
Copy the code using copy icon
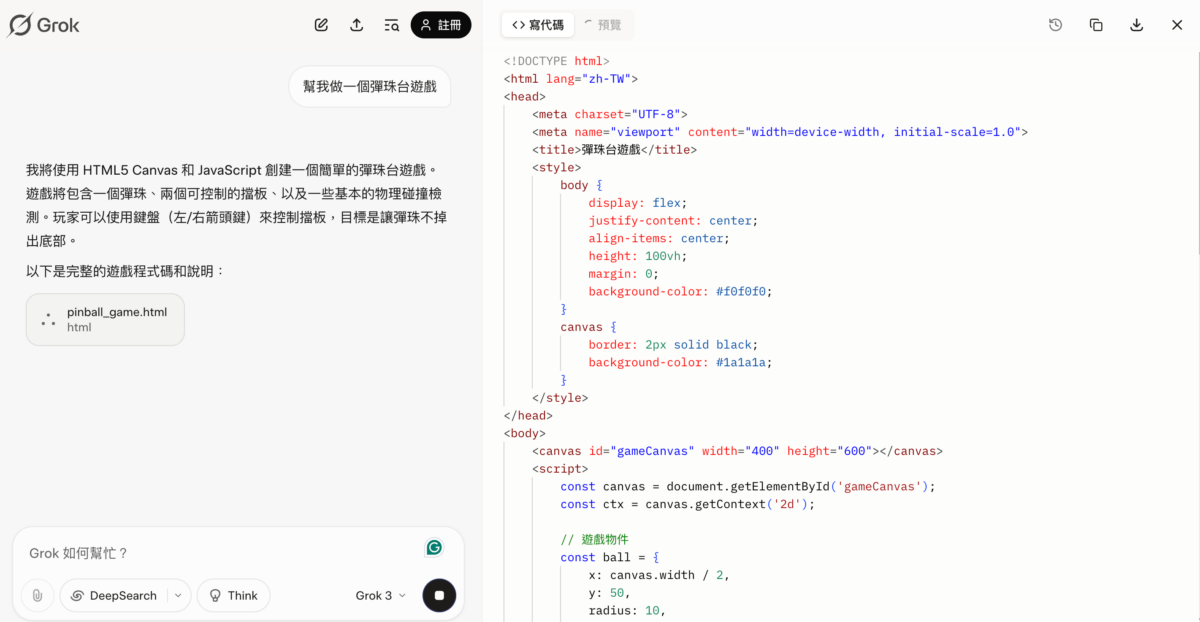1096,24
